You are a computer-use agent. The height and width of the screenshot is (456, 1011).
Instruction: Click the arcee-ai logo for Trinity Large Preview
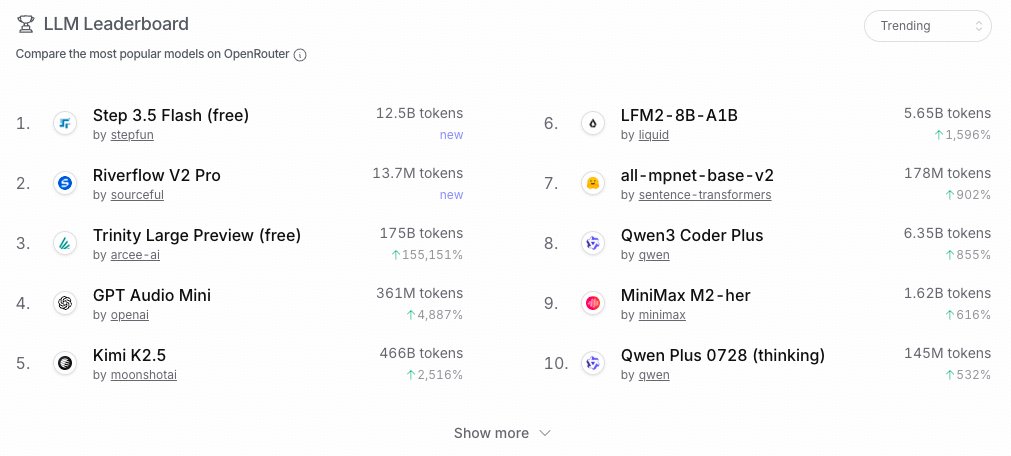tap(64, 243)
